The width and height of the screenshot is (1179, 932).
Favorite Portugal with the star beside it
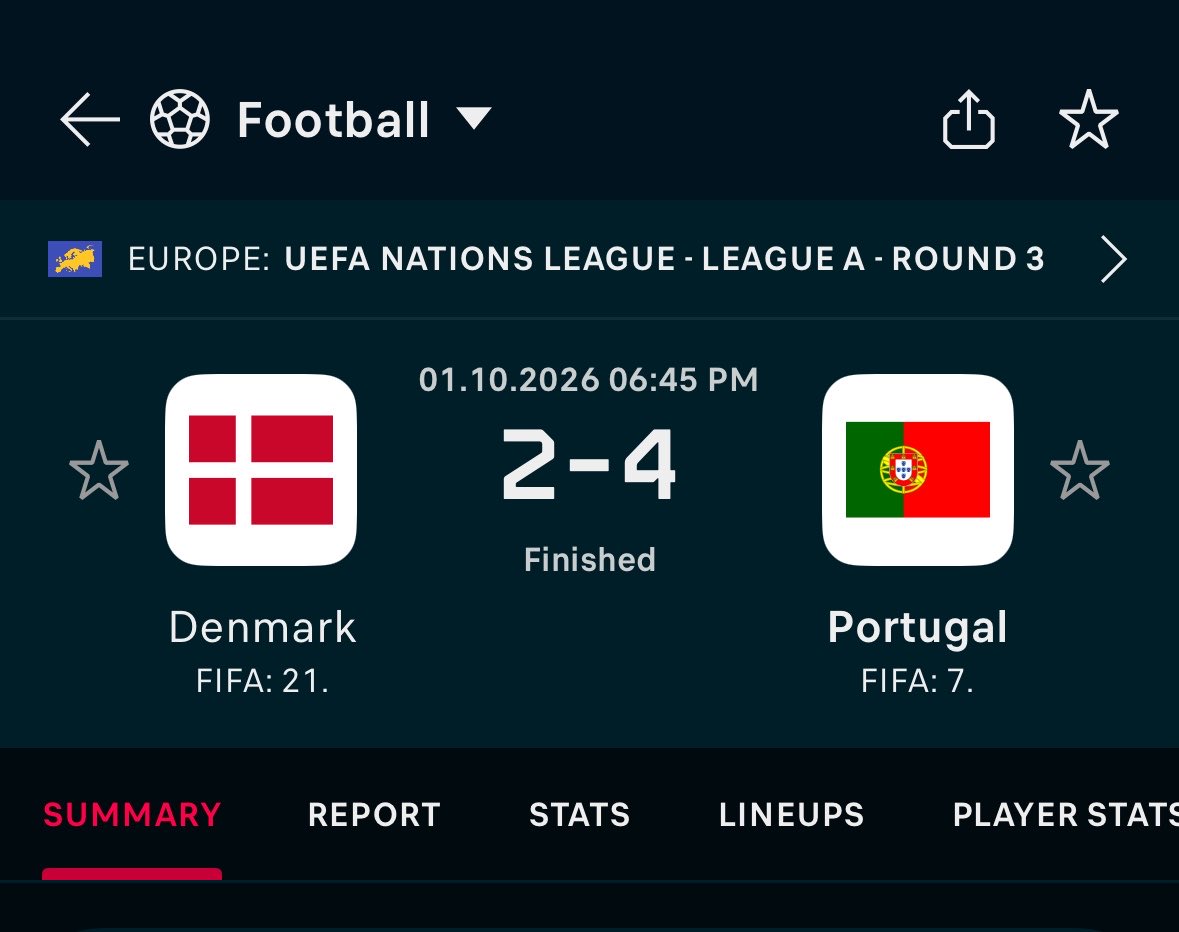point(1080,471)
